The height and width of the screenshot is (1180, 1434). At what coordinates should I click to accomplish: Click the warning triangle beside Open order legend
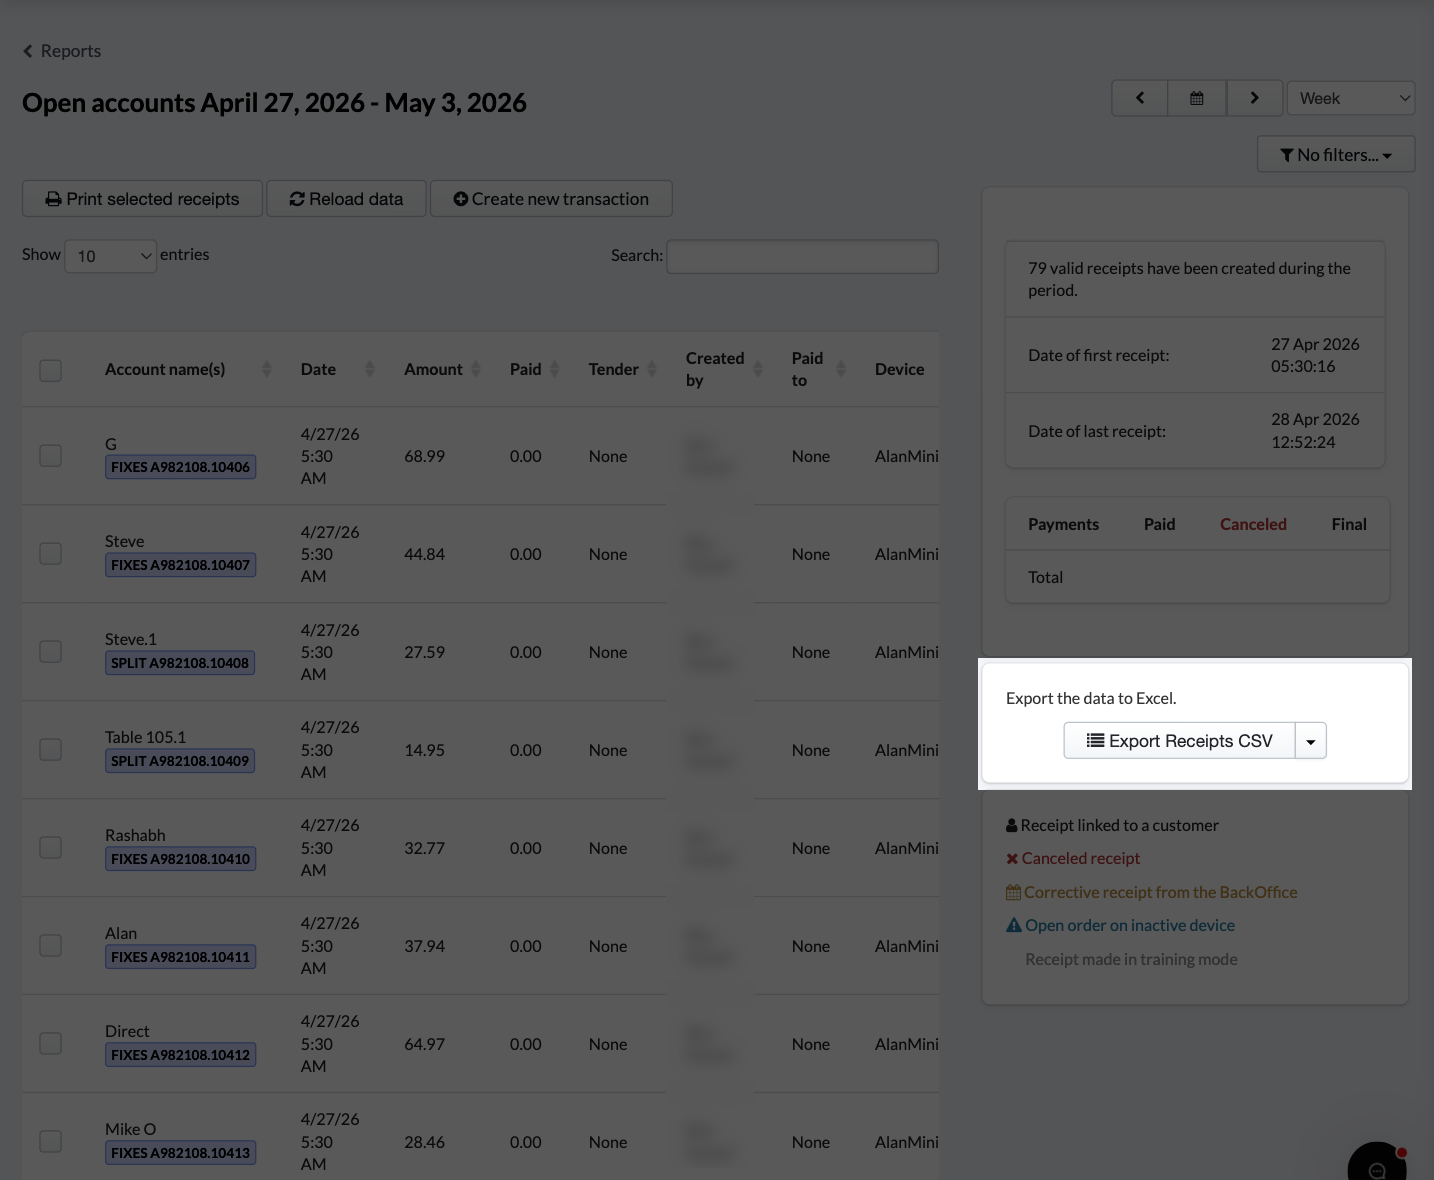pyautogui.click(x=1014, y=924)
